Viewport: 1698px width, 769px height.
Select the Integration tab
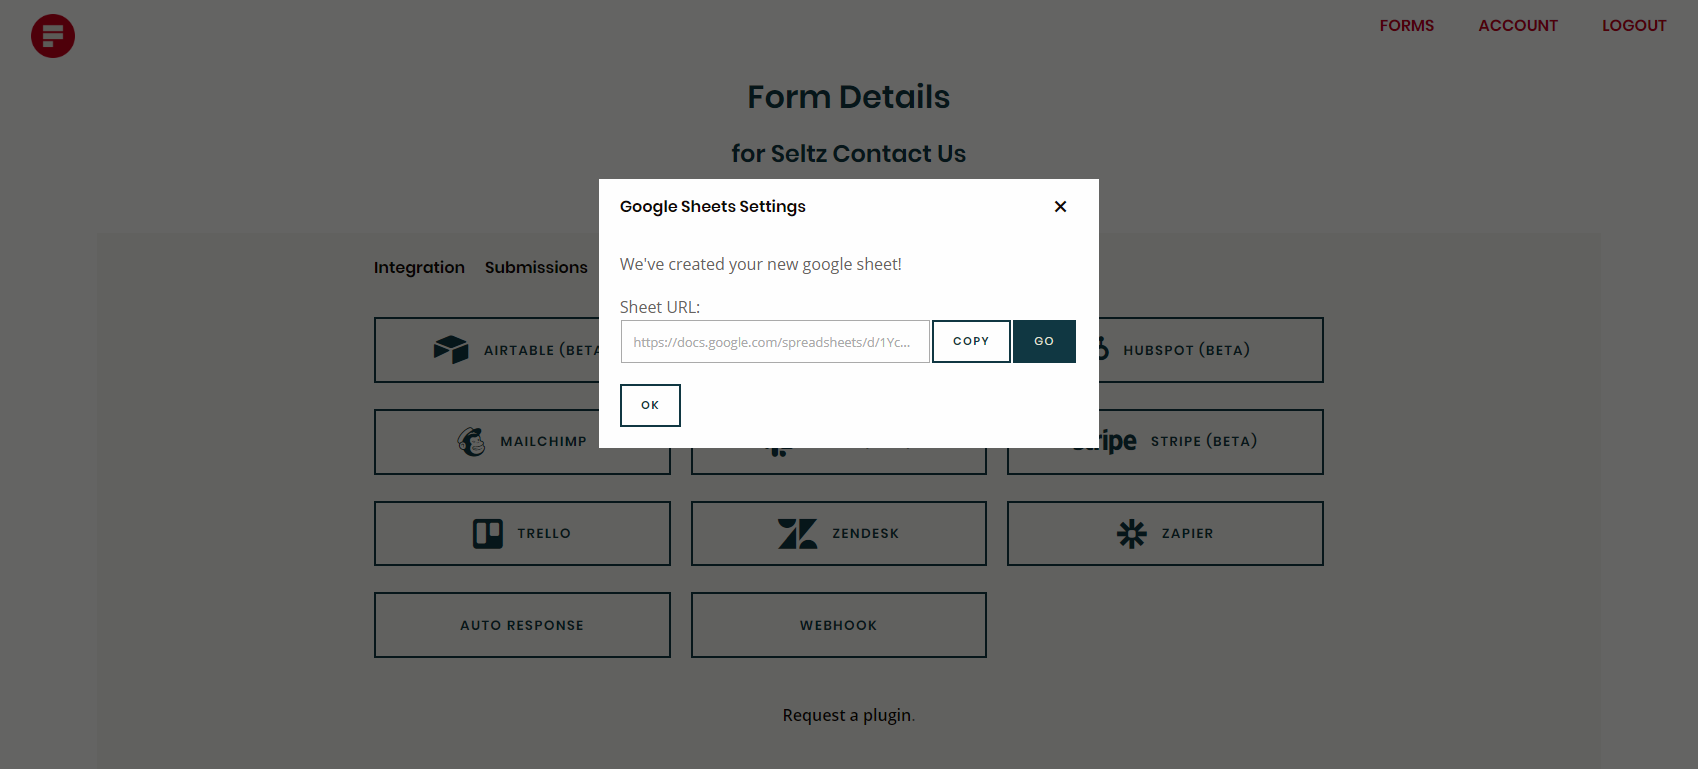(x=419, y=267)
